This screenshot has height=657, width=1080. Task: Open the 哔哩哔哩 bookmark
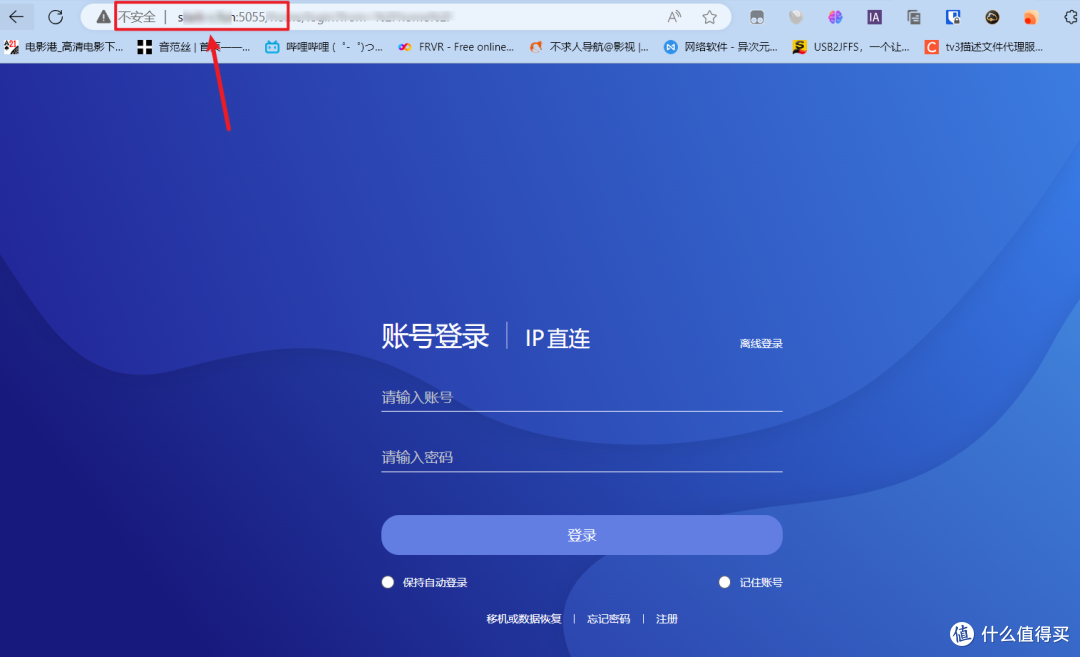click(x=324, y=47)
